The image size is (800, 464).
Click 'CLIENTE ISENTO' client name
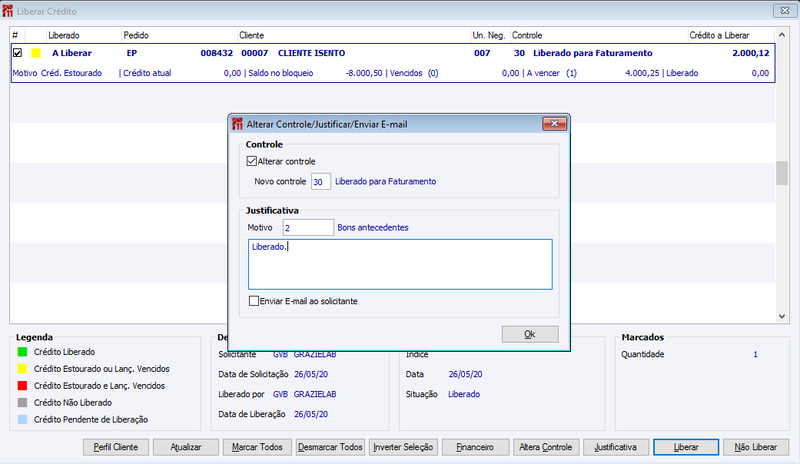tap(311, 53)
